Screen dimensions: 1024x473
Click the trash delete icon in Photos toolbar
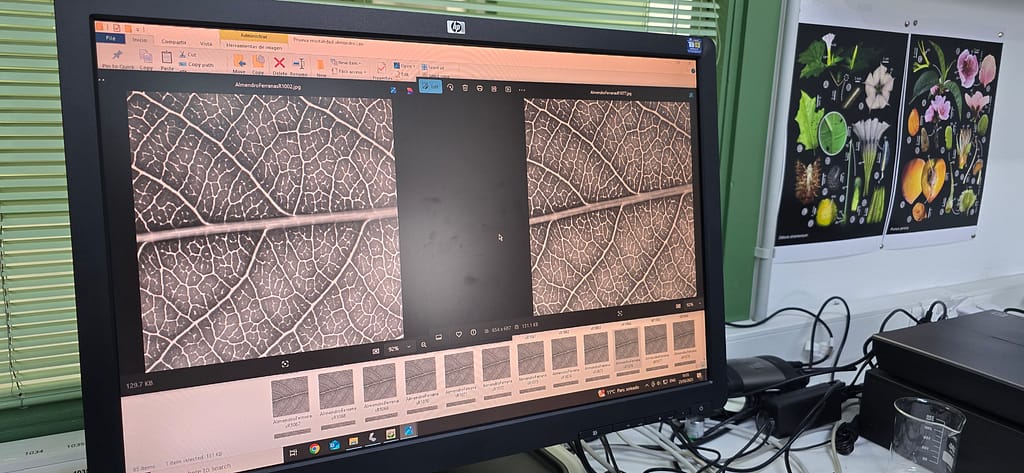465,87
